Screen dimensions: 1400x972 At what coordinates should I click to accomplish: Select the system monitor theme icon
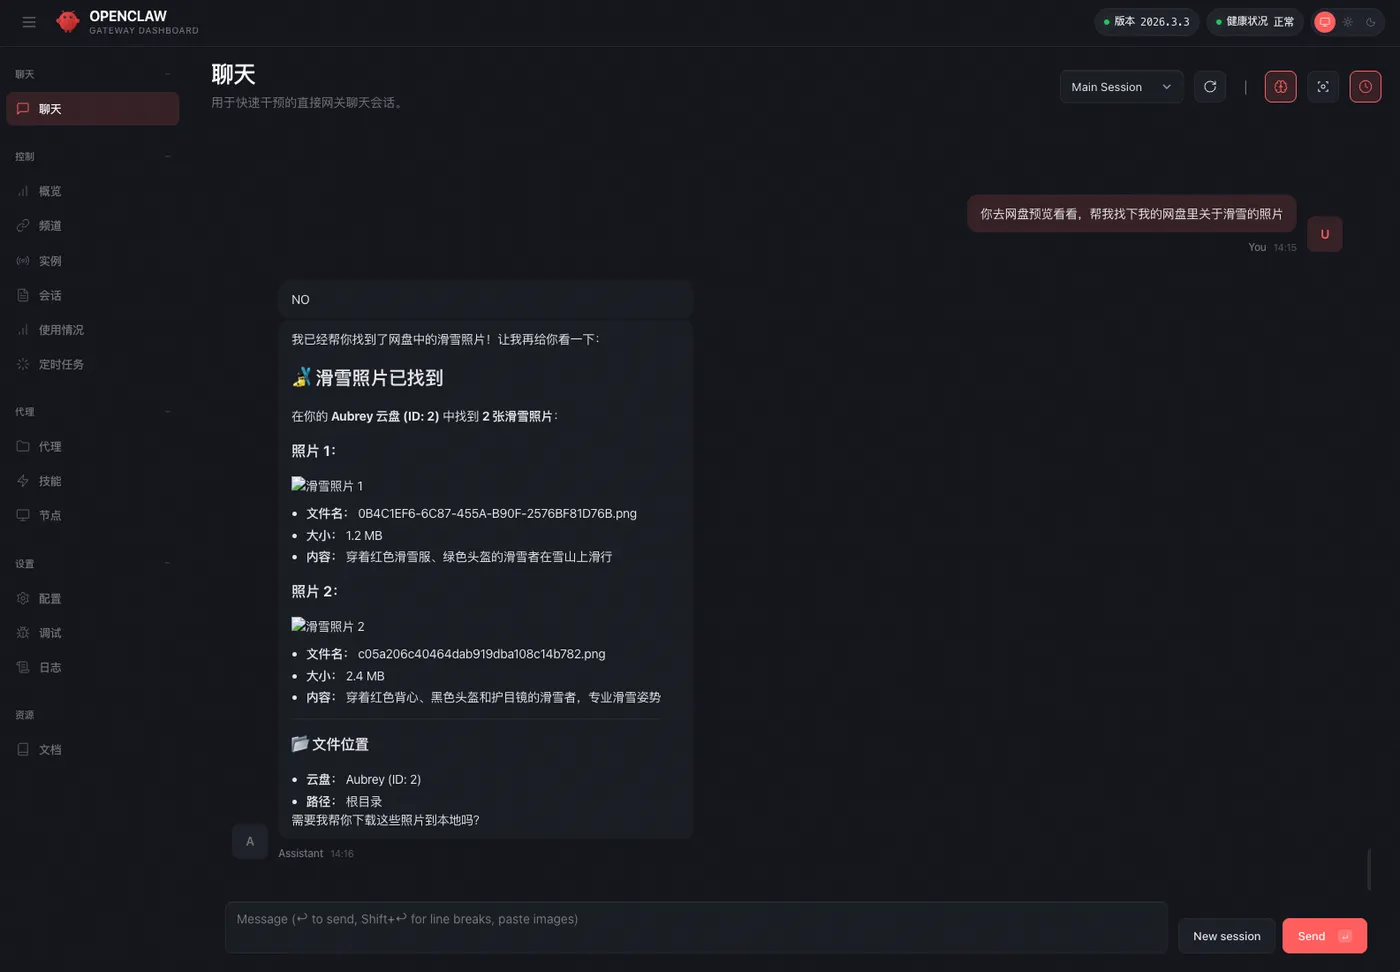tap(1325, 22)
